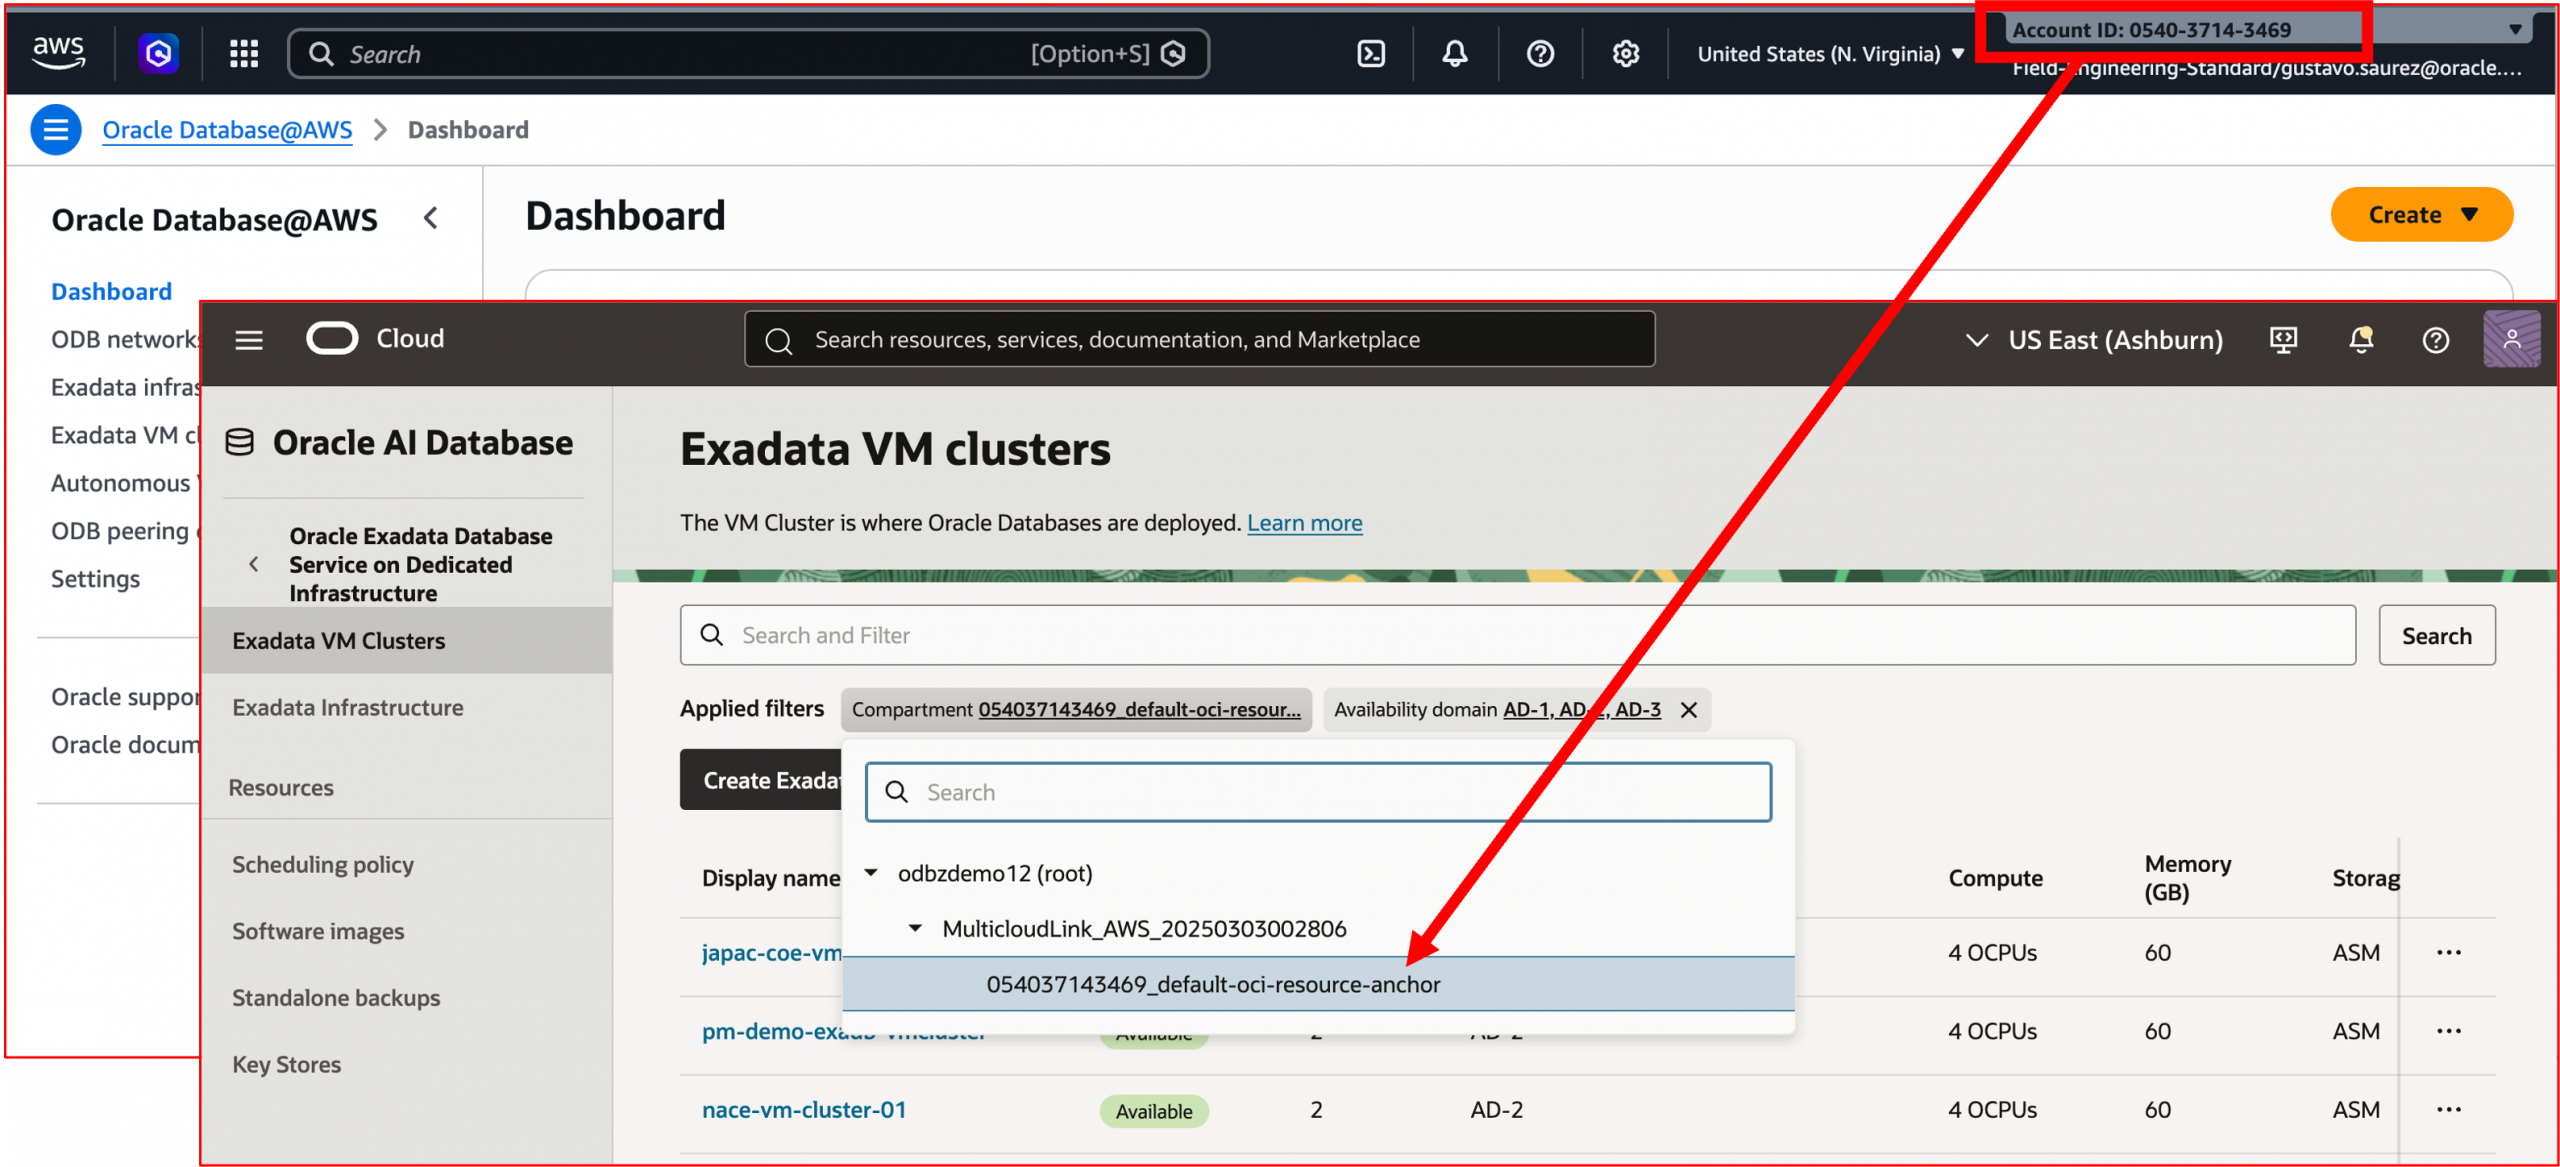Open the Learn more link
Image resolution: width=2560 pixels, height=1167 pixels.
(x=1304, y=522)
